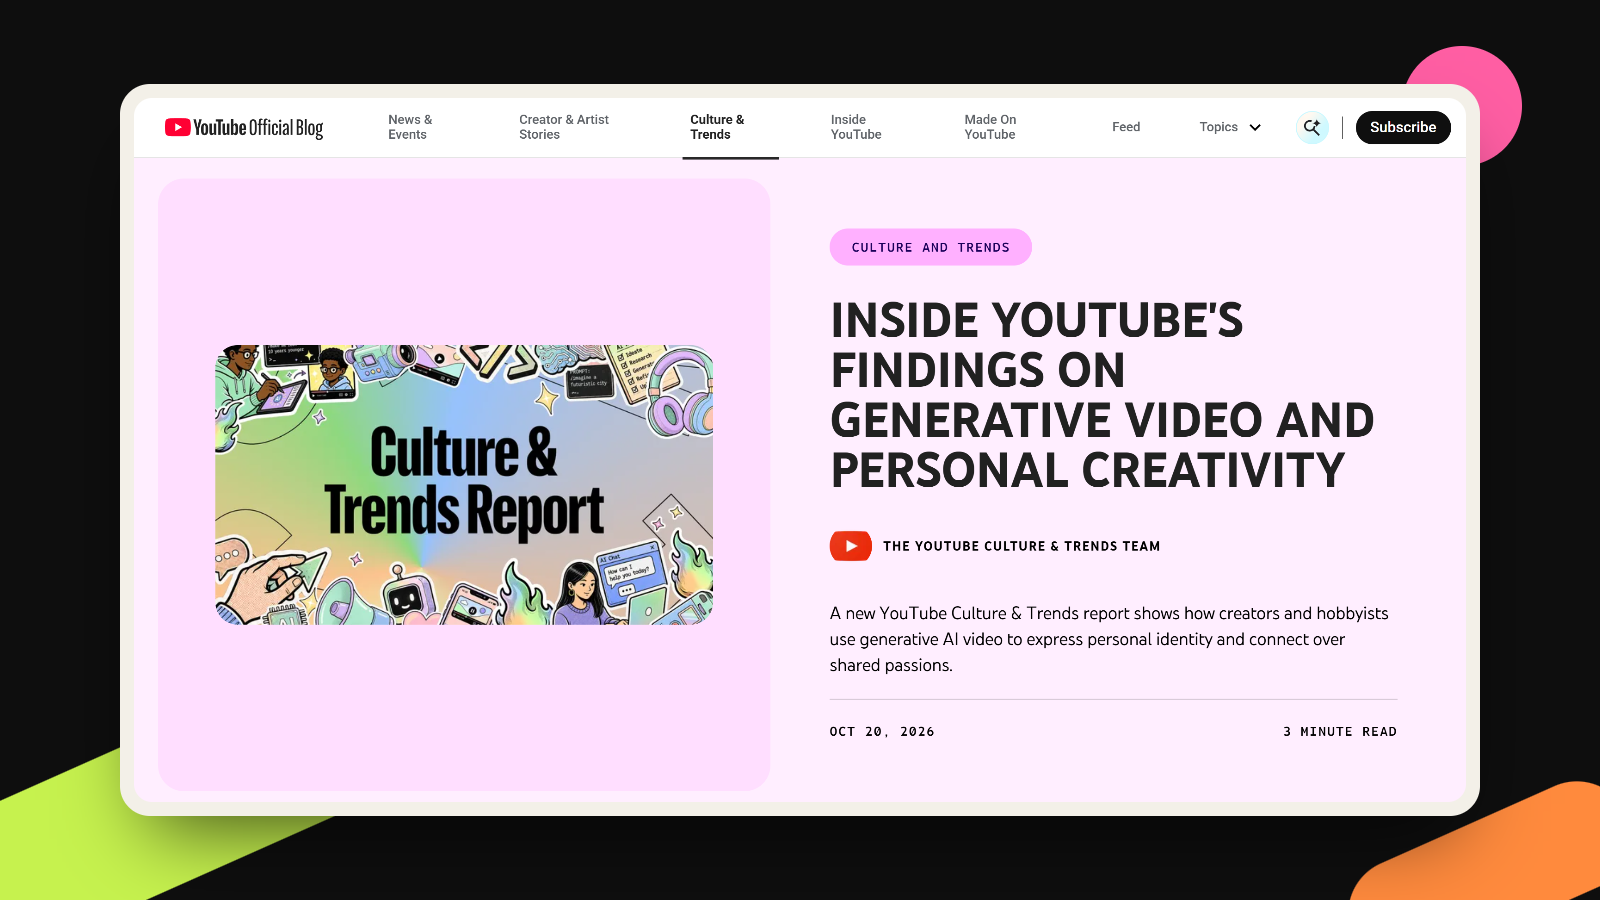Open the Feed link
The width and height of the screenshot is (1600, 900).
[1126, 127]
